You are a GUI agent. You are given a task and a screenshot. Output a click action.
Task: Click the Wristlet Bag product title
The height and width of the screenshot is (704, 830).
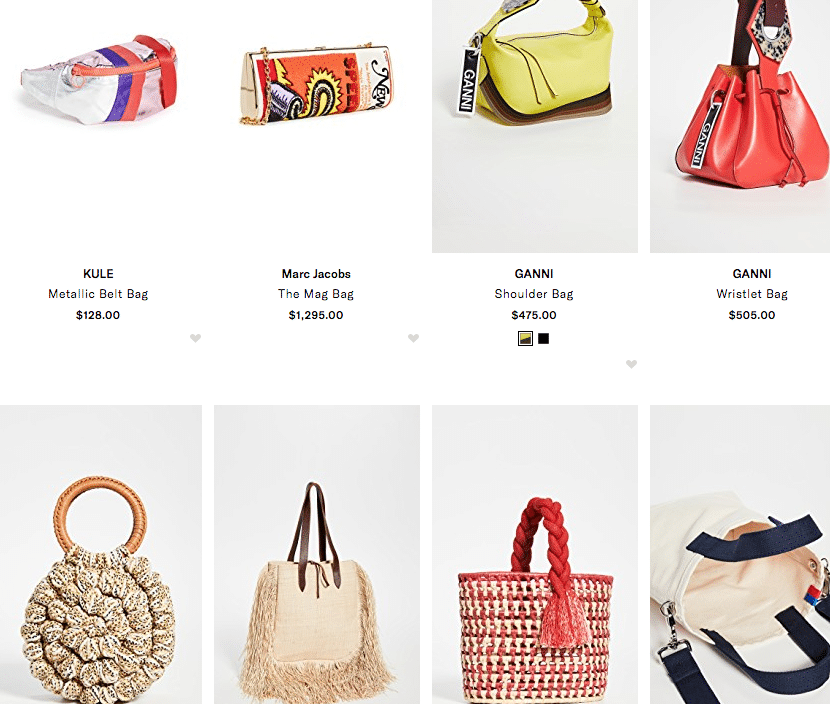[752, 294]
